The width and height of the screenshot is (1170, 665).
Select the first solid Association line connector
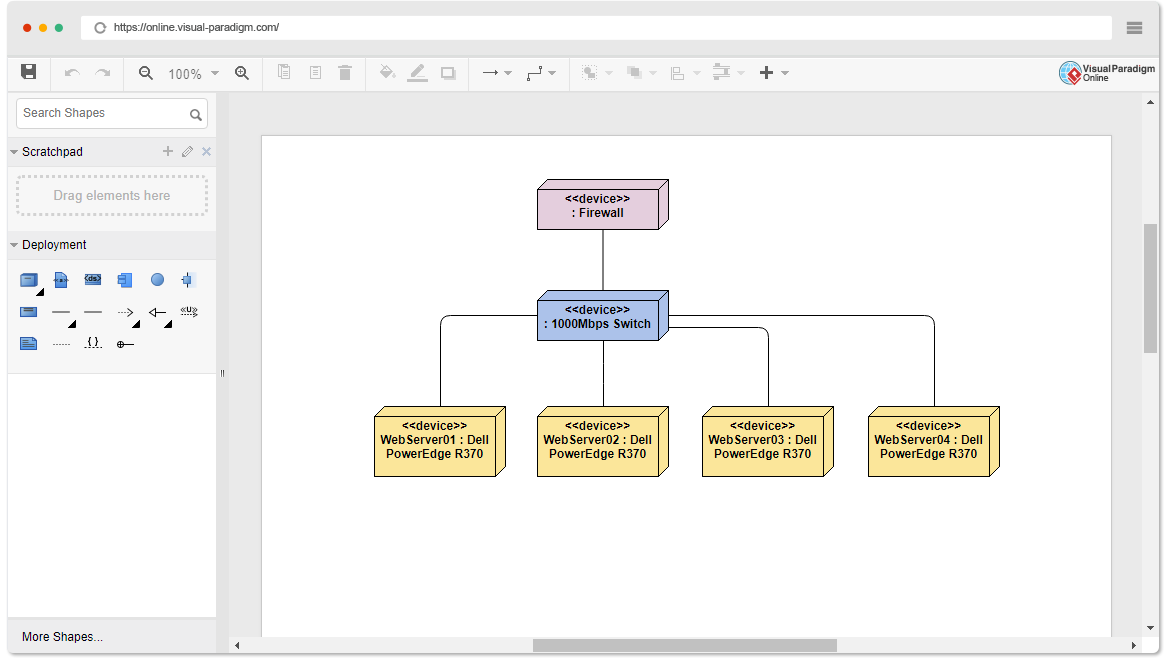[x=61, y=312]
